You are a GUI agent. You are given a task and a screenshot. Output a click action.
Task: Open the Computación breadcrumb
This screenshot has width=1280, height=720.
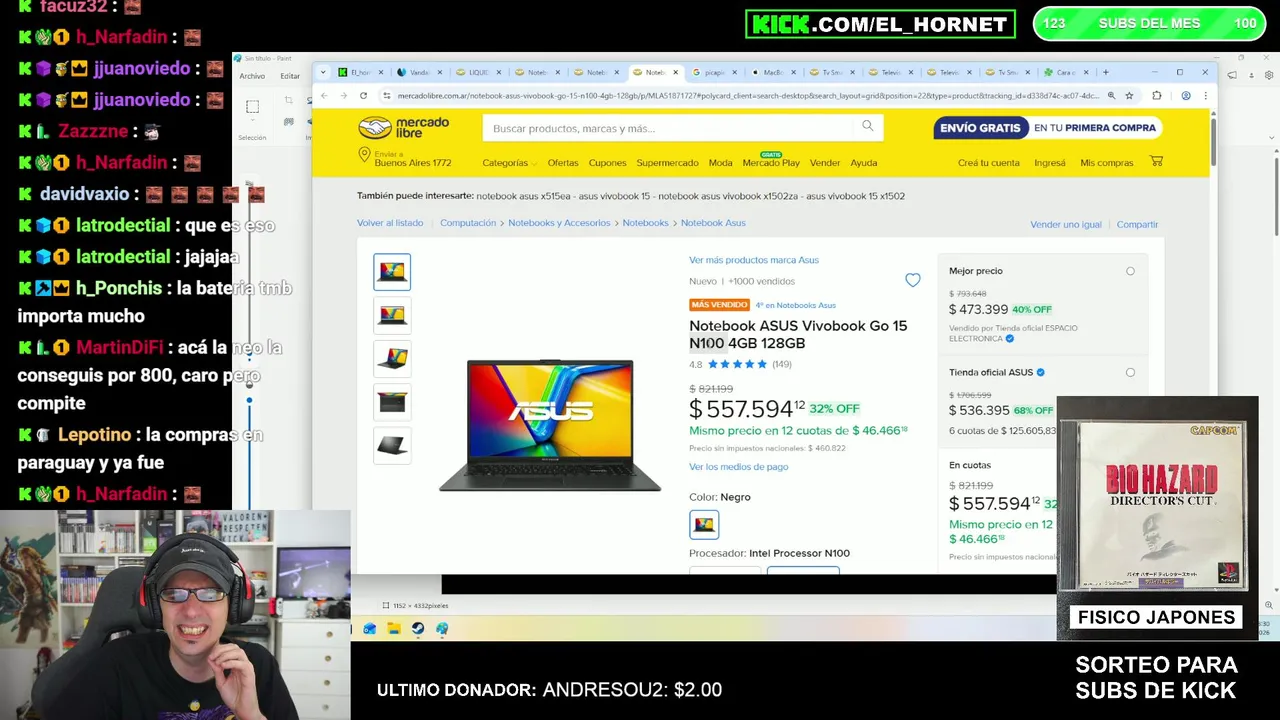[x=468, y=223]
